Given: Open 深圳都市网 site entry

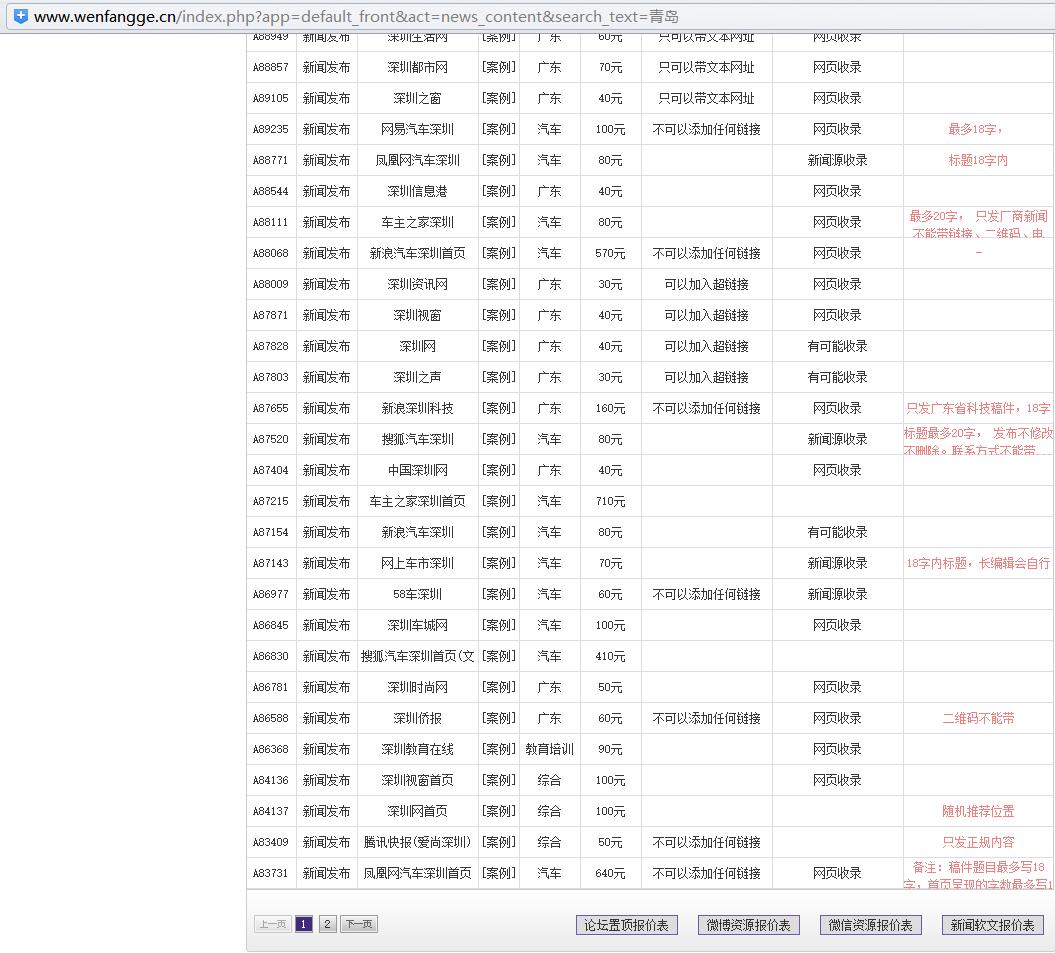Looking at the screenshot, I should [x=417, y=67].
